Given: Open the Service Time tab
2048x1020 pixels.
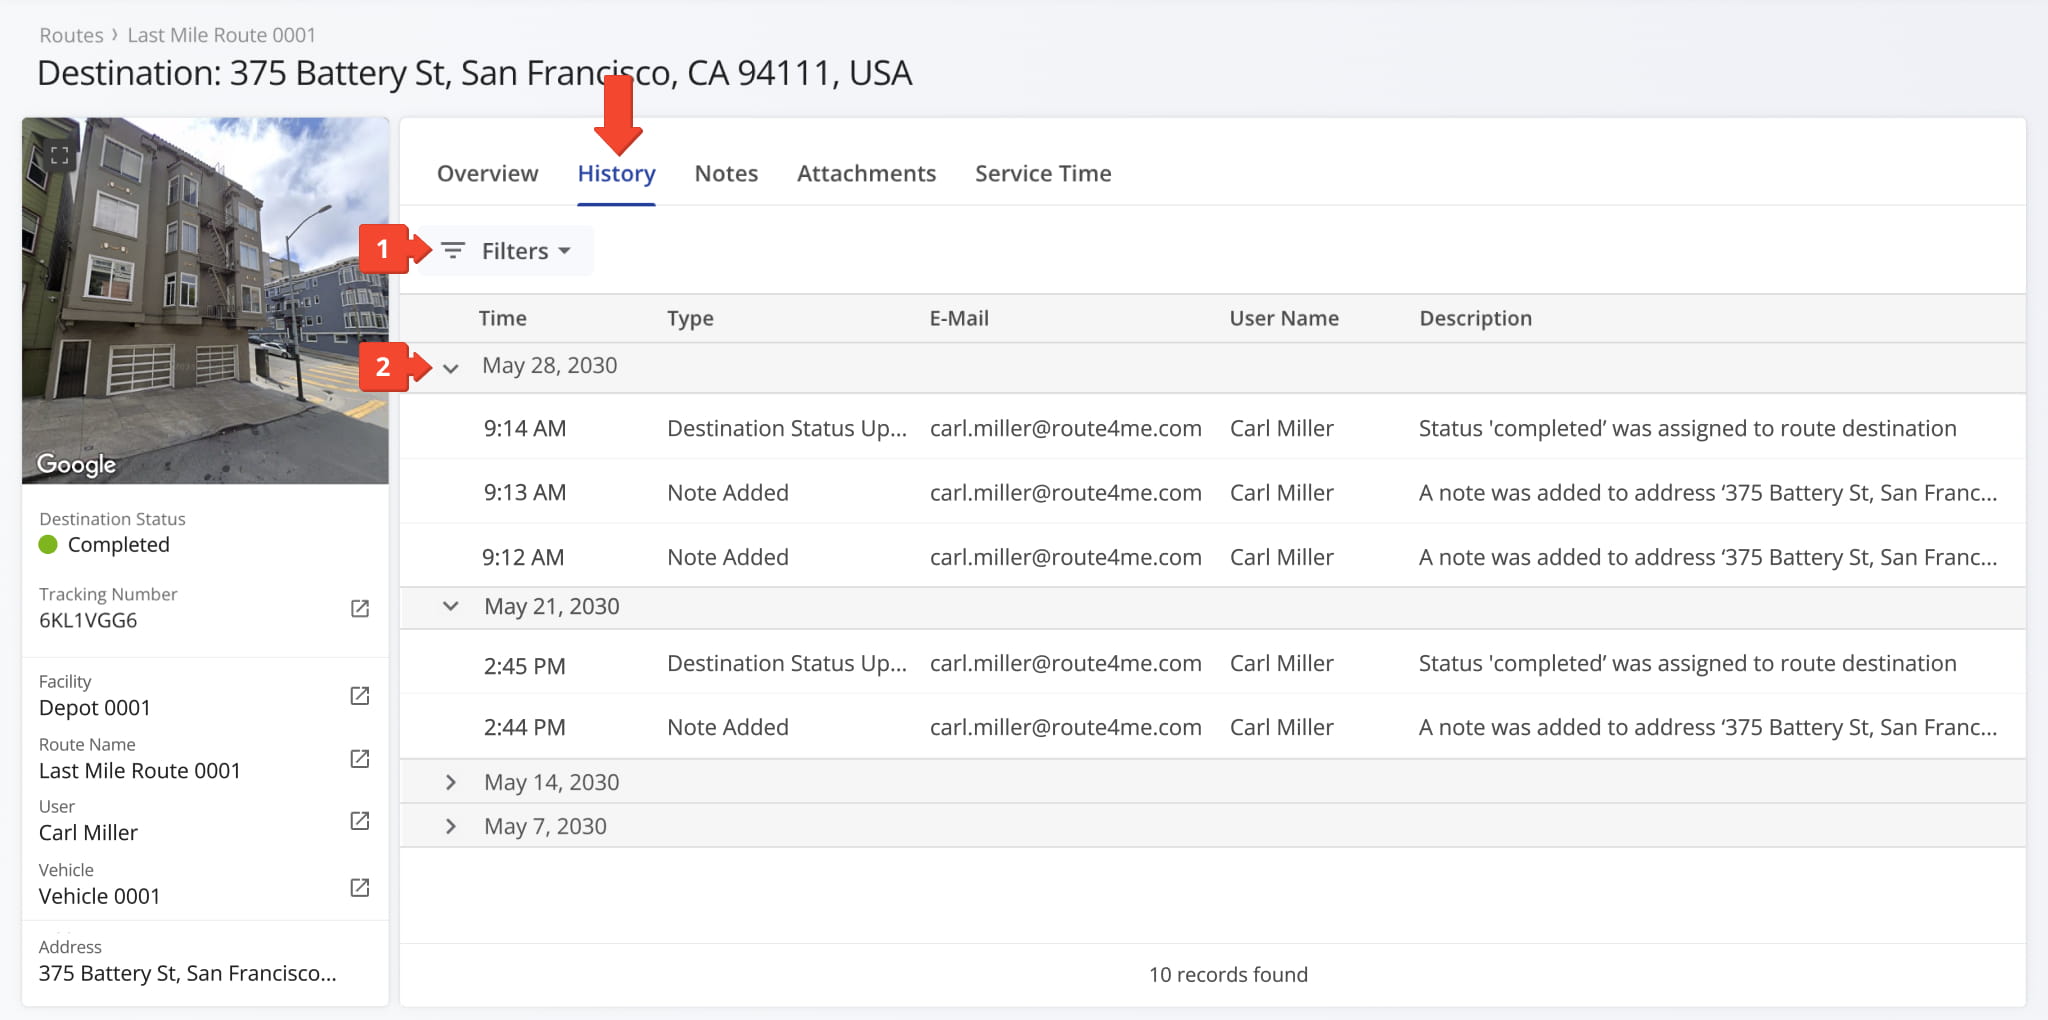Looking at the screenshot, I should pos(1043,174).
